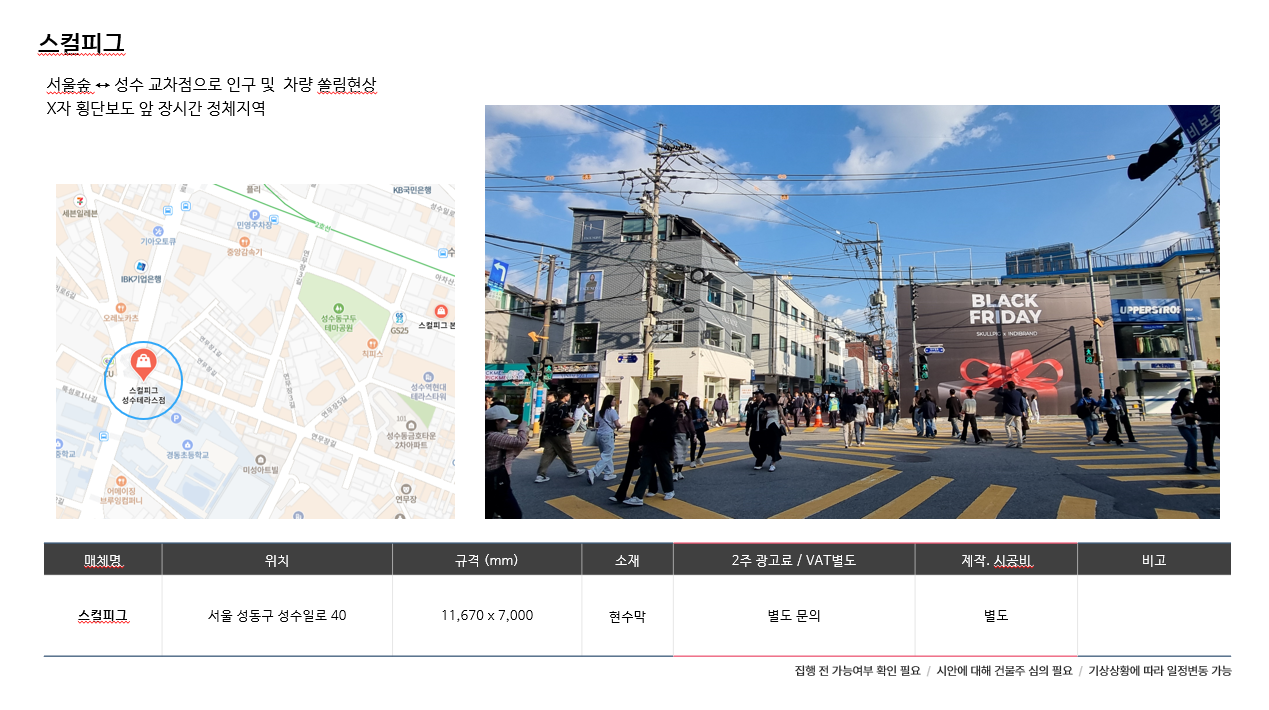Click the 성수동구두 테마공원 park icon
This screenshot has width=1269, height=710.
pos(338,308)
